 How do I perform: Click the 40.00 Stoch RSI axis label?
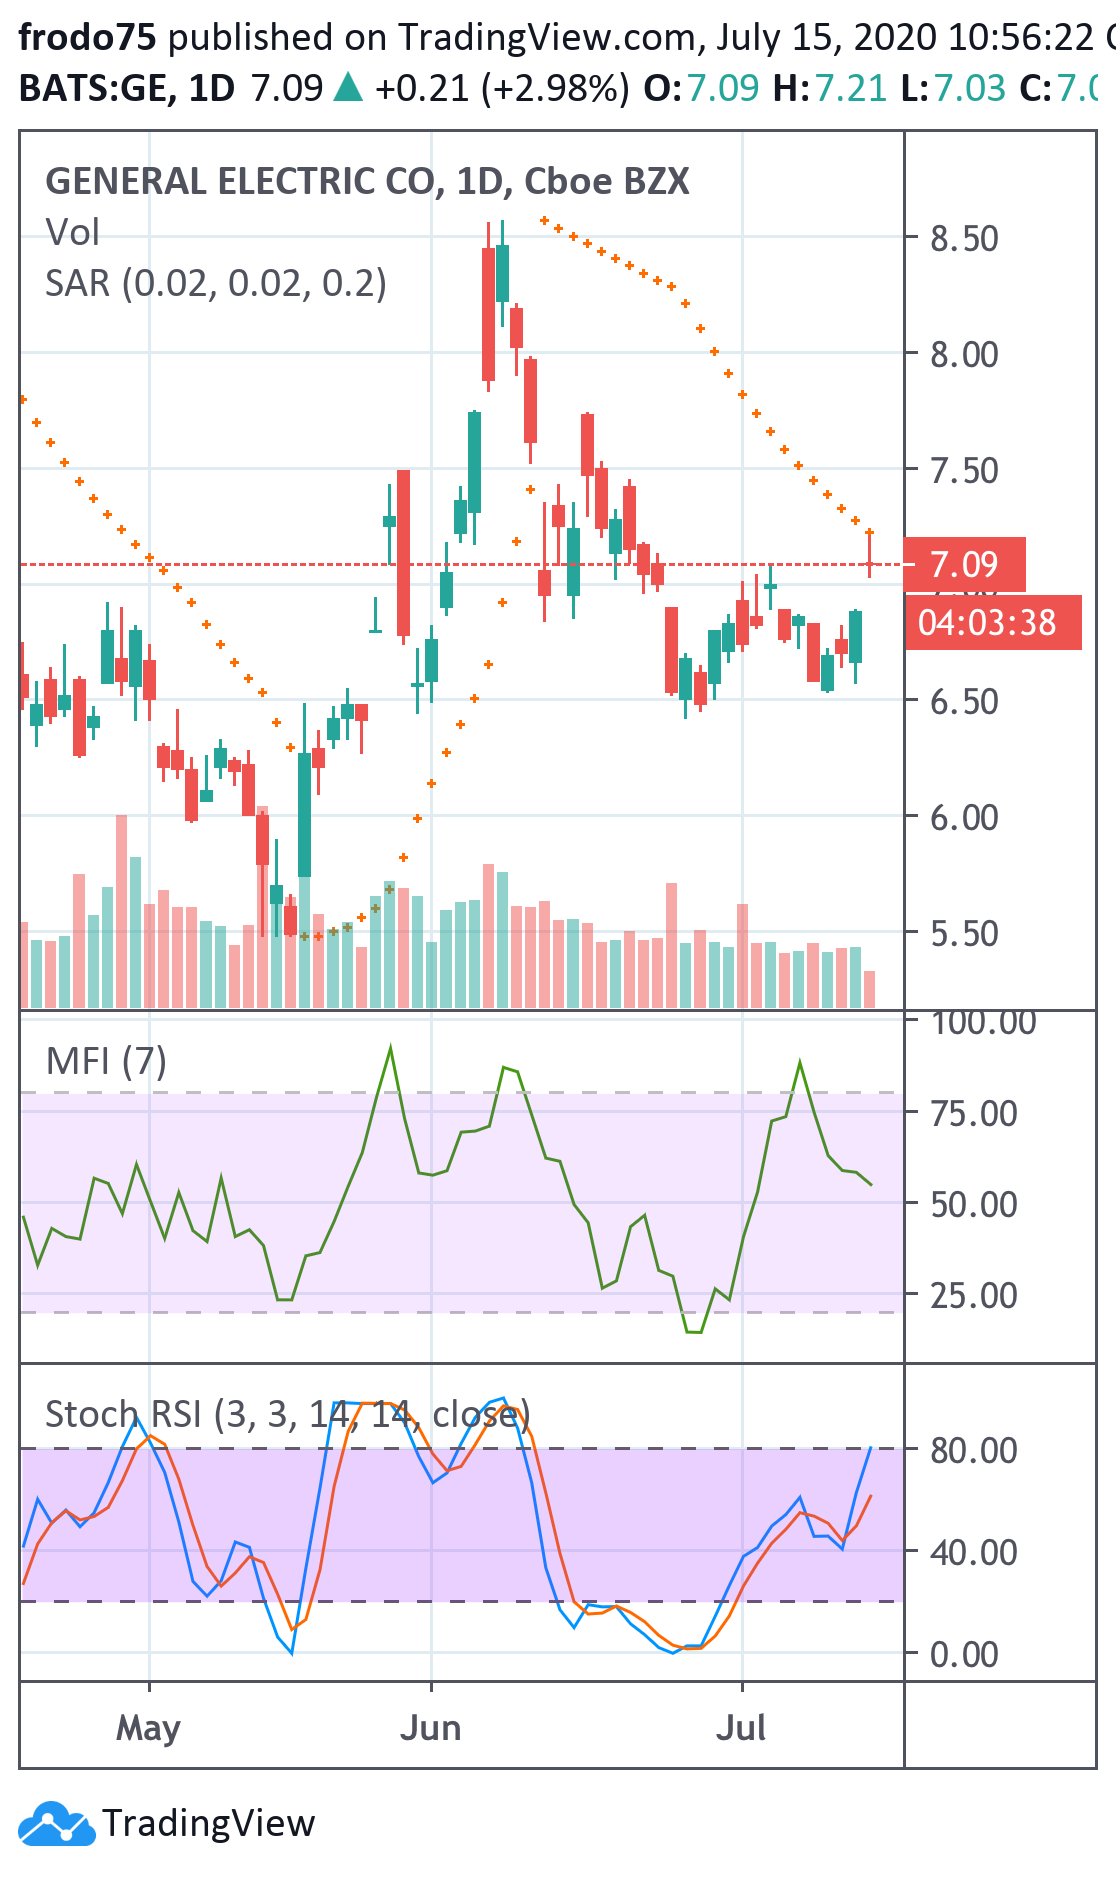[973, 1552]
